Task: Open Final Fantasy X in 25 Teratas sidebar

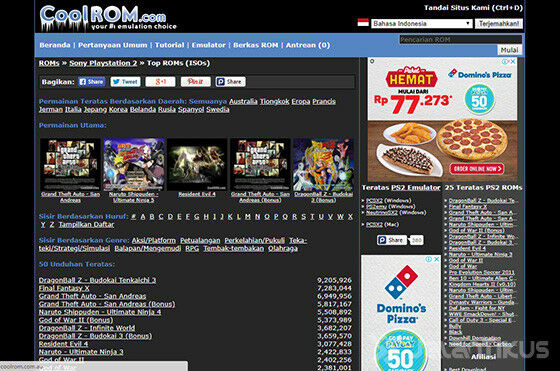Action: 468,206
